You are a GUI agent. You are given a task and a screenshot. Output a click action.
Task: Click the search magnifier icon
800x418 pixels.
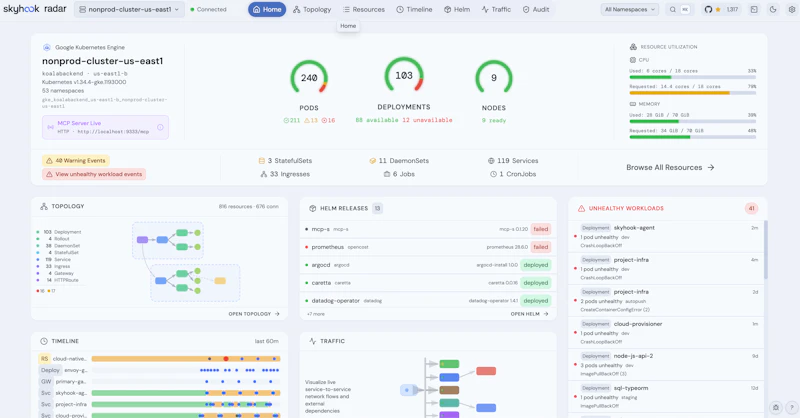[x=672, y=9]
